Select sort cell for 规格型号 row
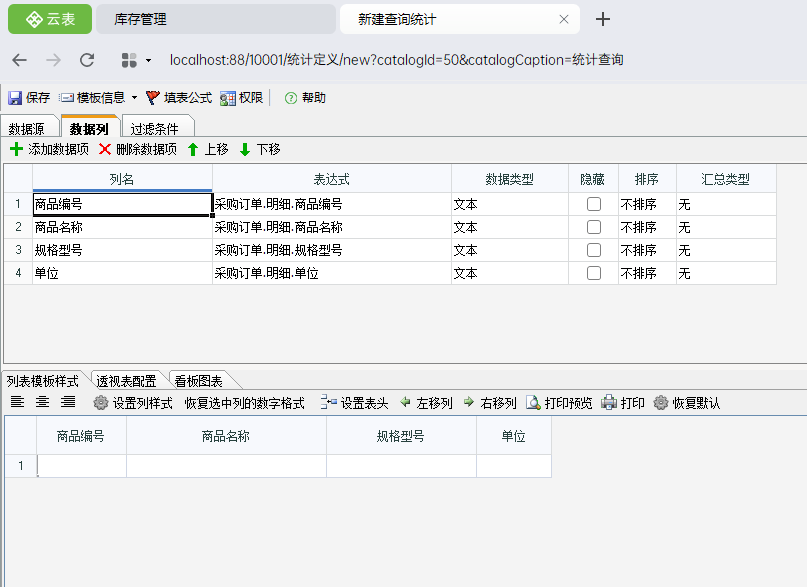This screenshot has width=807, height=587. coord(647,250)
